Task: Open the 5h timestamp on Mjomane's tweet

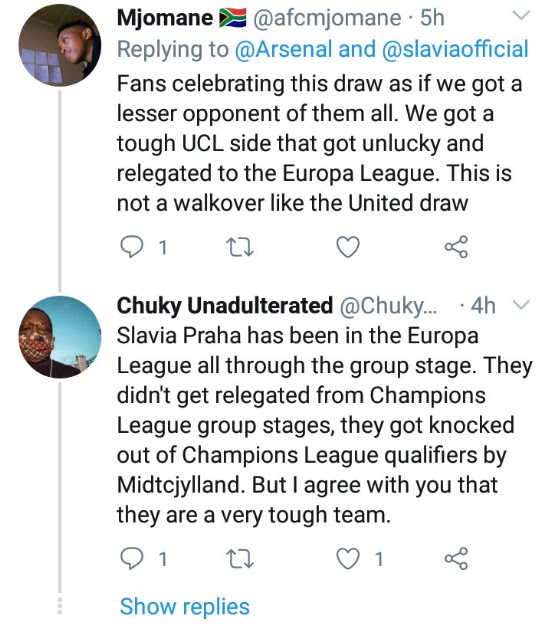Action: [432, 18]
